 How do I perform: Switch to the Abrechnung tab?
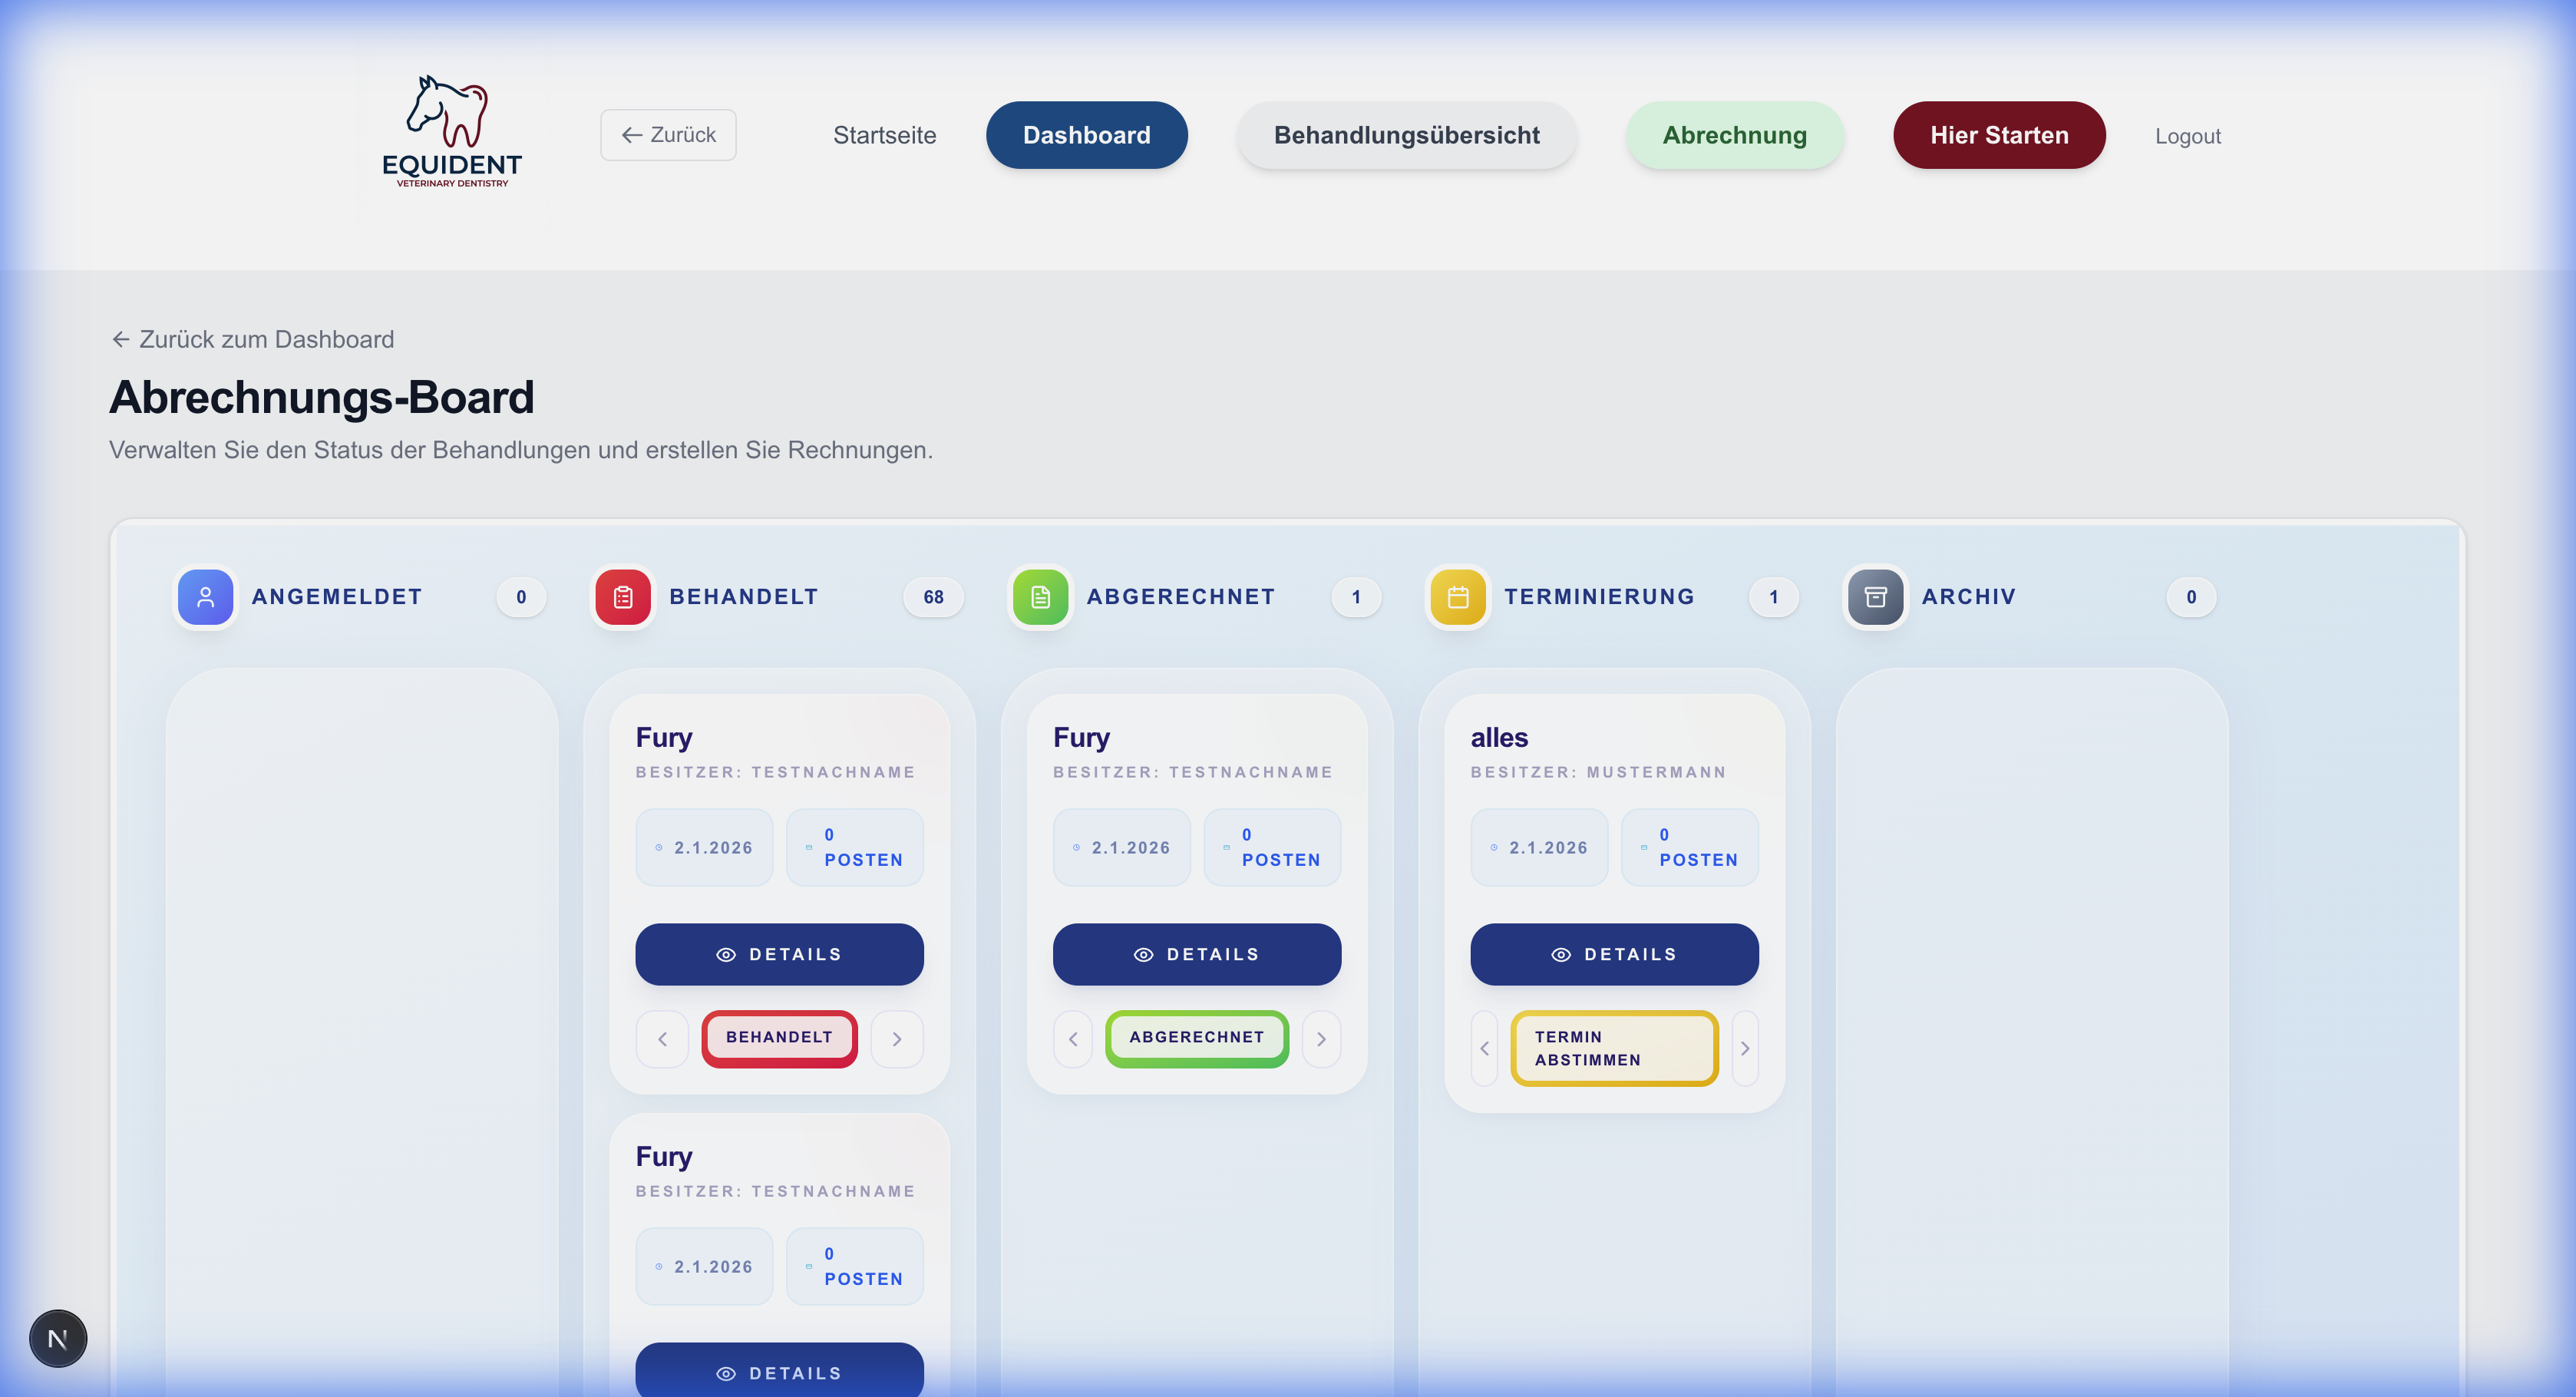(x=1734, y=135)
